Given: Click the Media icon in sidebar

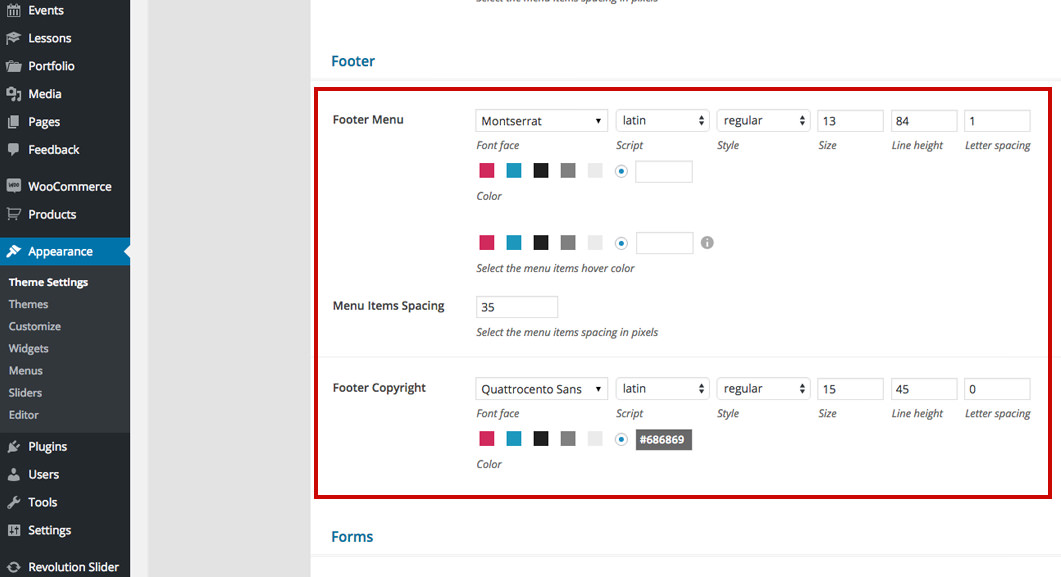Looking at the screenshot, I should click(14, 94).
